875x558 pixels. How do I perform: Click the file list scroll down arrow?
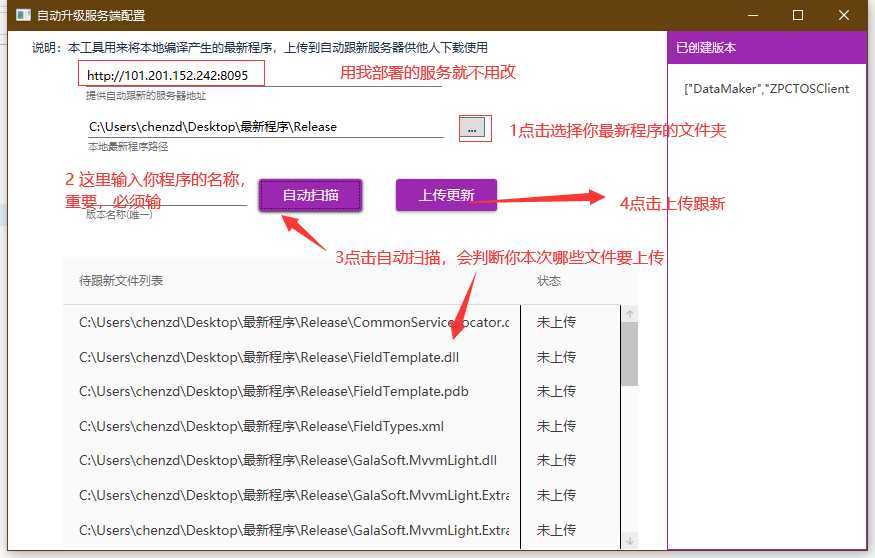pos(629,540)
